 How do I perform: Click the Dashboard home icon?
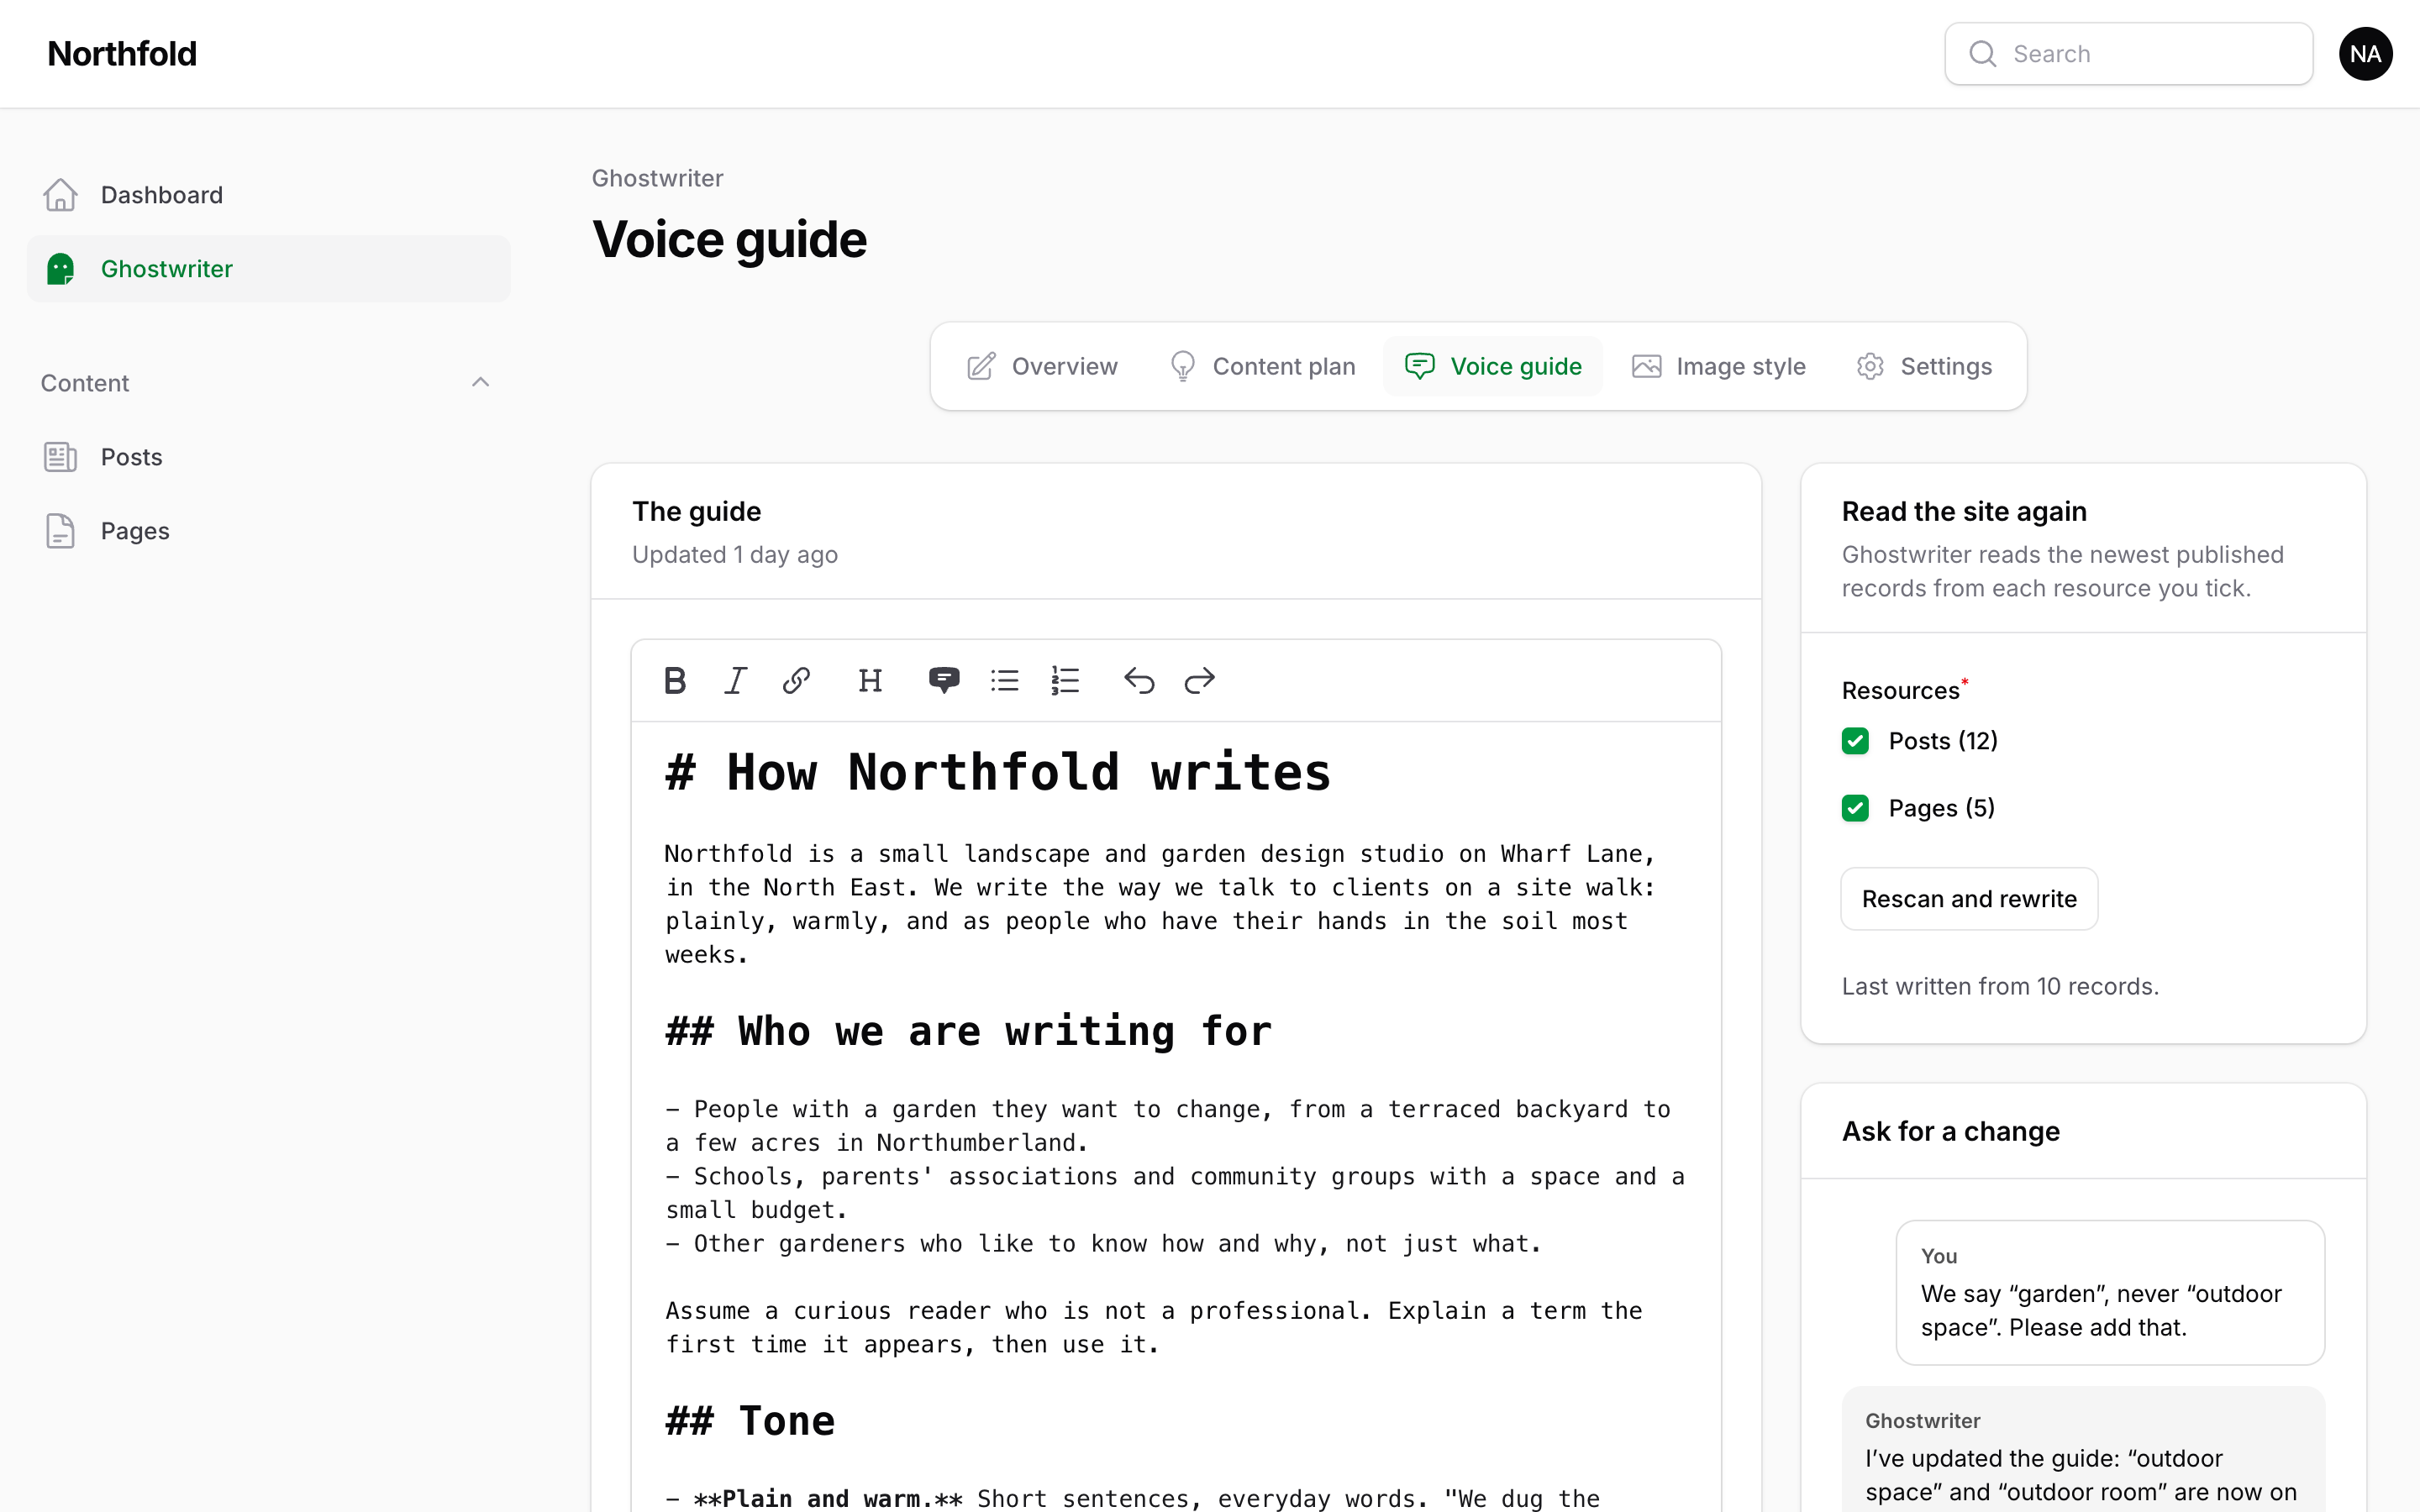60,195
